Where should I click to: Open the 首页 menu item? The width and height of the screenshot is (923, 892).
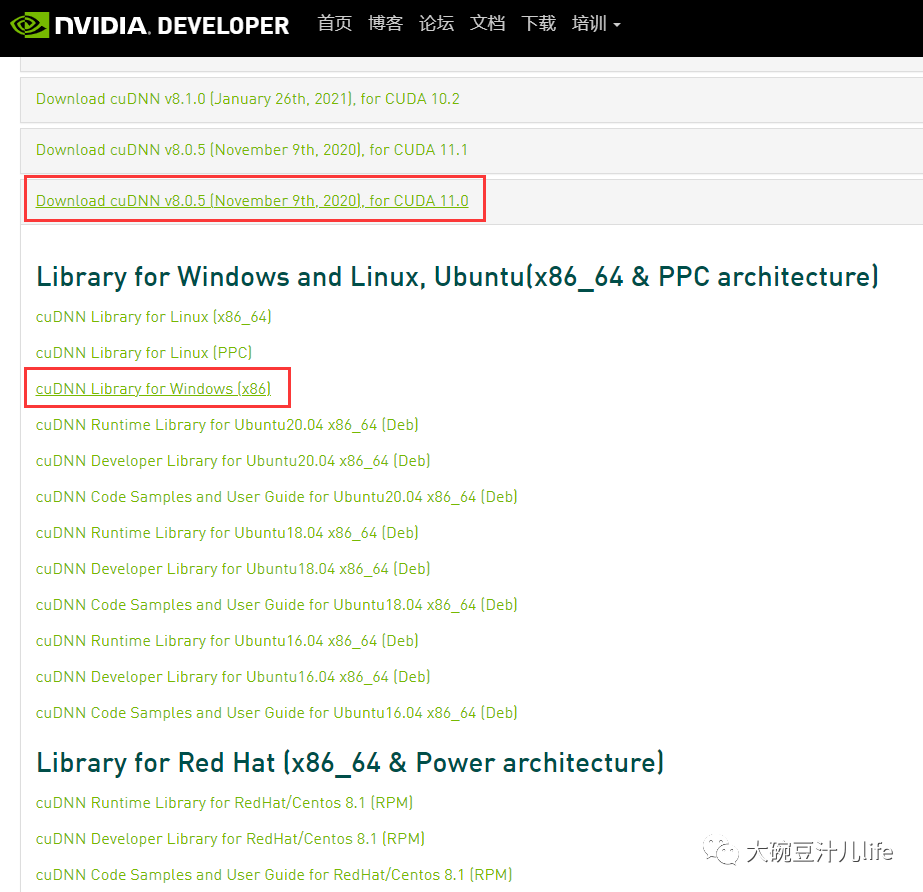(334, 24)
